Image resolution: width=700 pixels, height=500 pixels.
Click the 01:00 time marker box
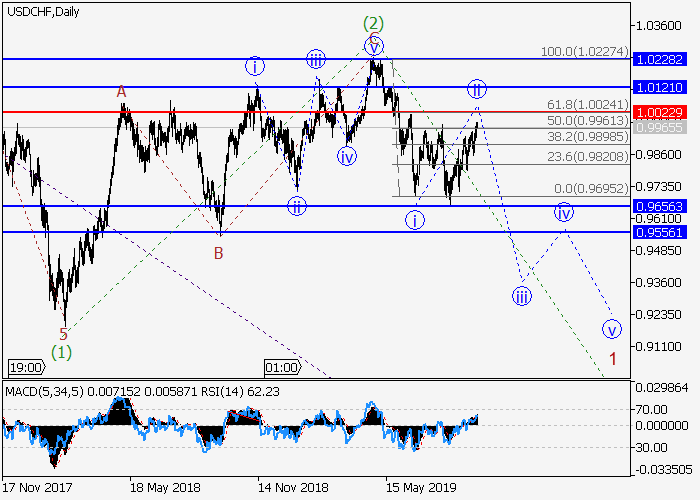(280, 367)
